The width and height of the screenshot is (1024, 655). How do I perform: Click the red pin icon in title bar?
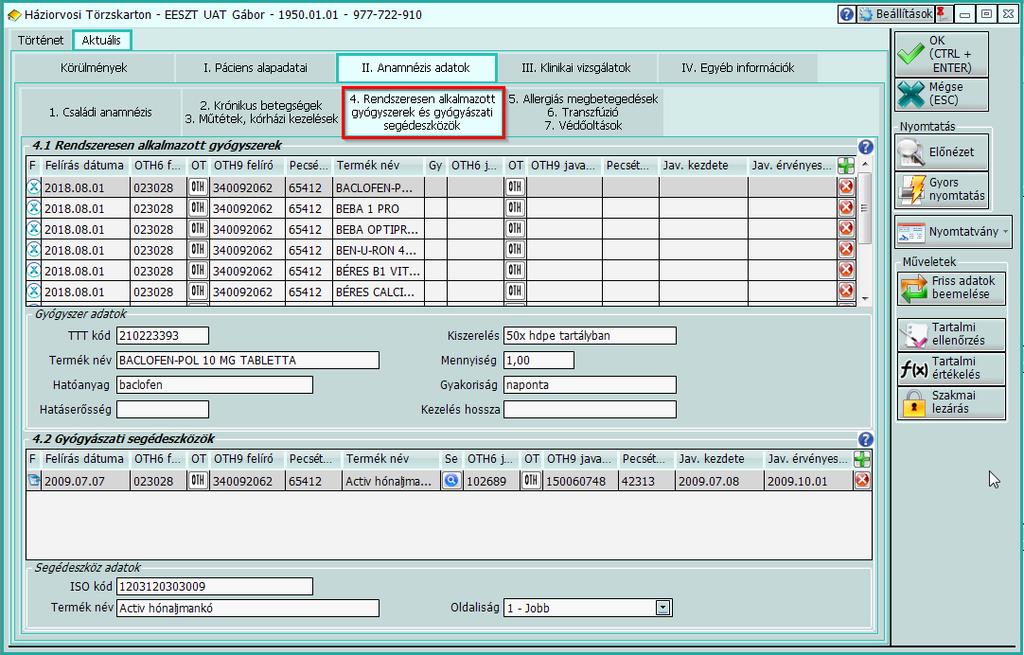click(942, 14)
